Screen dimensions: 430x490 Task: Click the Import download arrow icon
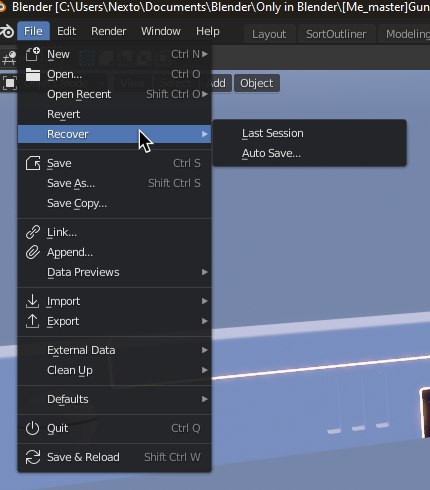pos(33,301)
